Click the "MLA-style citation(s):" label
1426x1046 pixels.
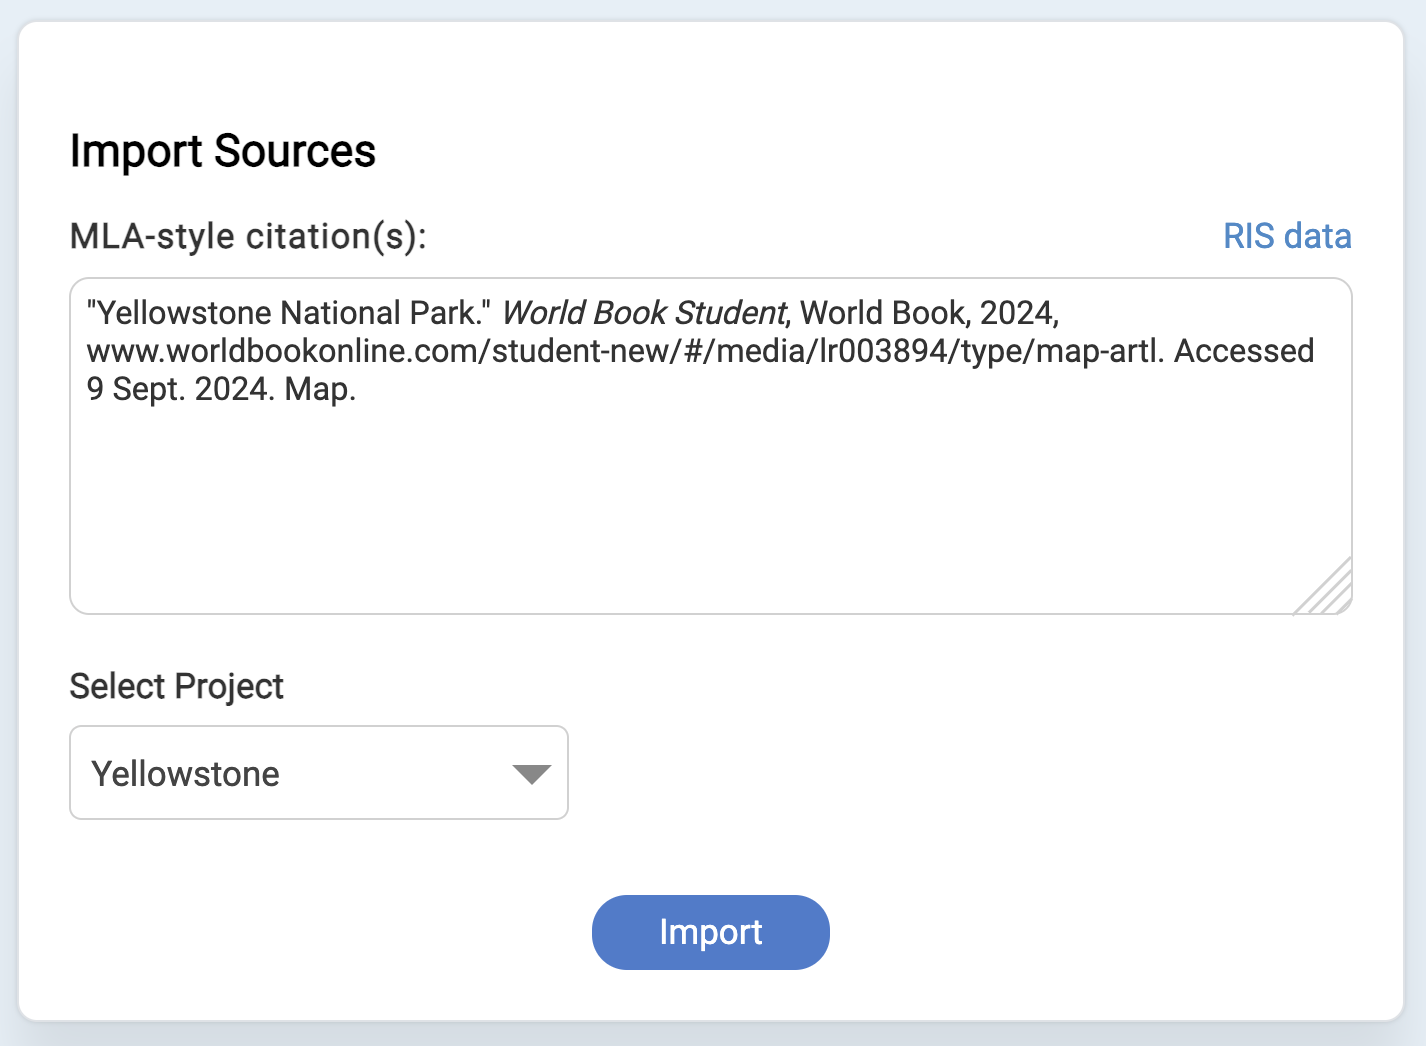click(x=248, y=236)
